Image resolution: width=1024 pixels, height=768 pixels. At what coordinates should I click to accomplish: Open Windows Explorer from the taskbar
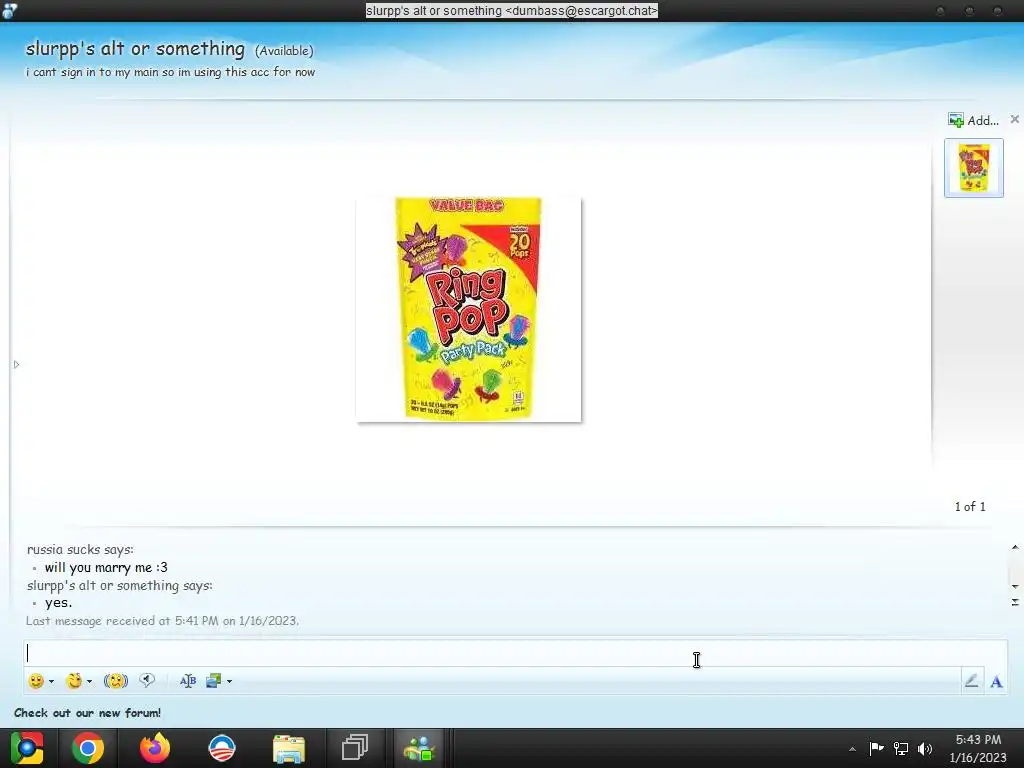coord(289,748)
